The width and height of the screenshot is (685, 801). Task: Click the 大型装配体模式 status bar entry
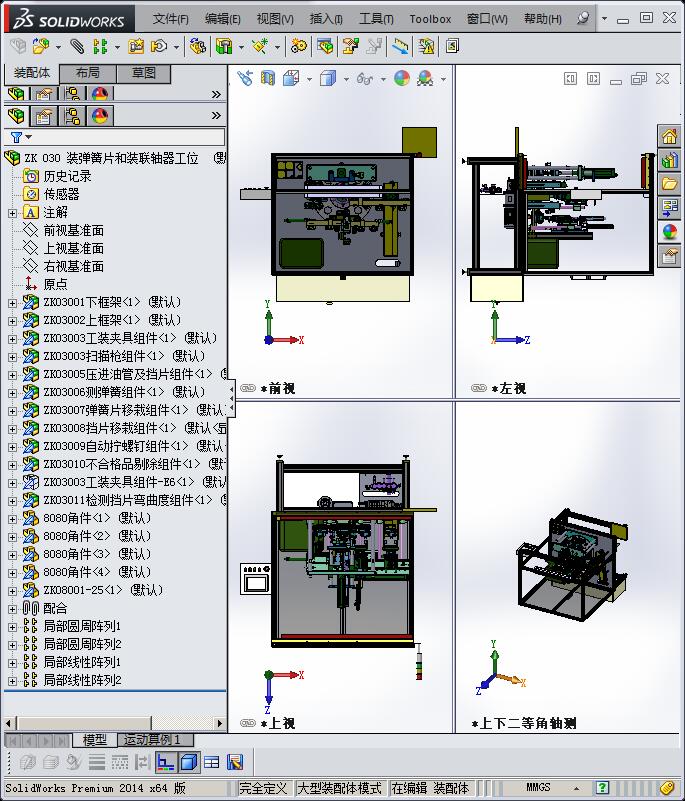(x=339, y=788)
